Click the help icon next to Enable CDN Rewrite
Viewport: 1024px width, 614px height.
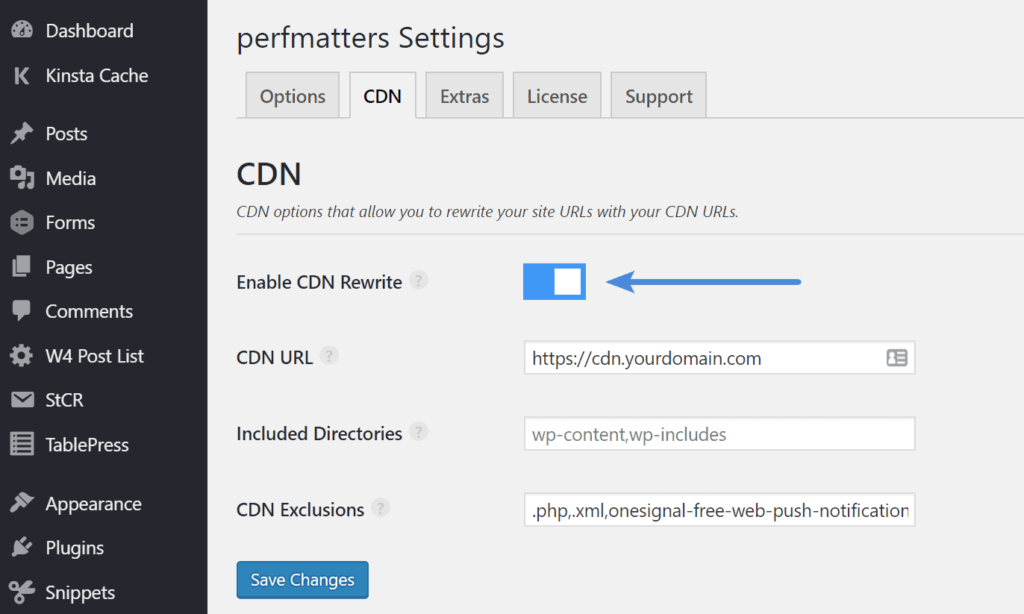tap(418, 281)
